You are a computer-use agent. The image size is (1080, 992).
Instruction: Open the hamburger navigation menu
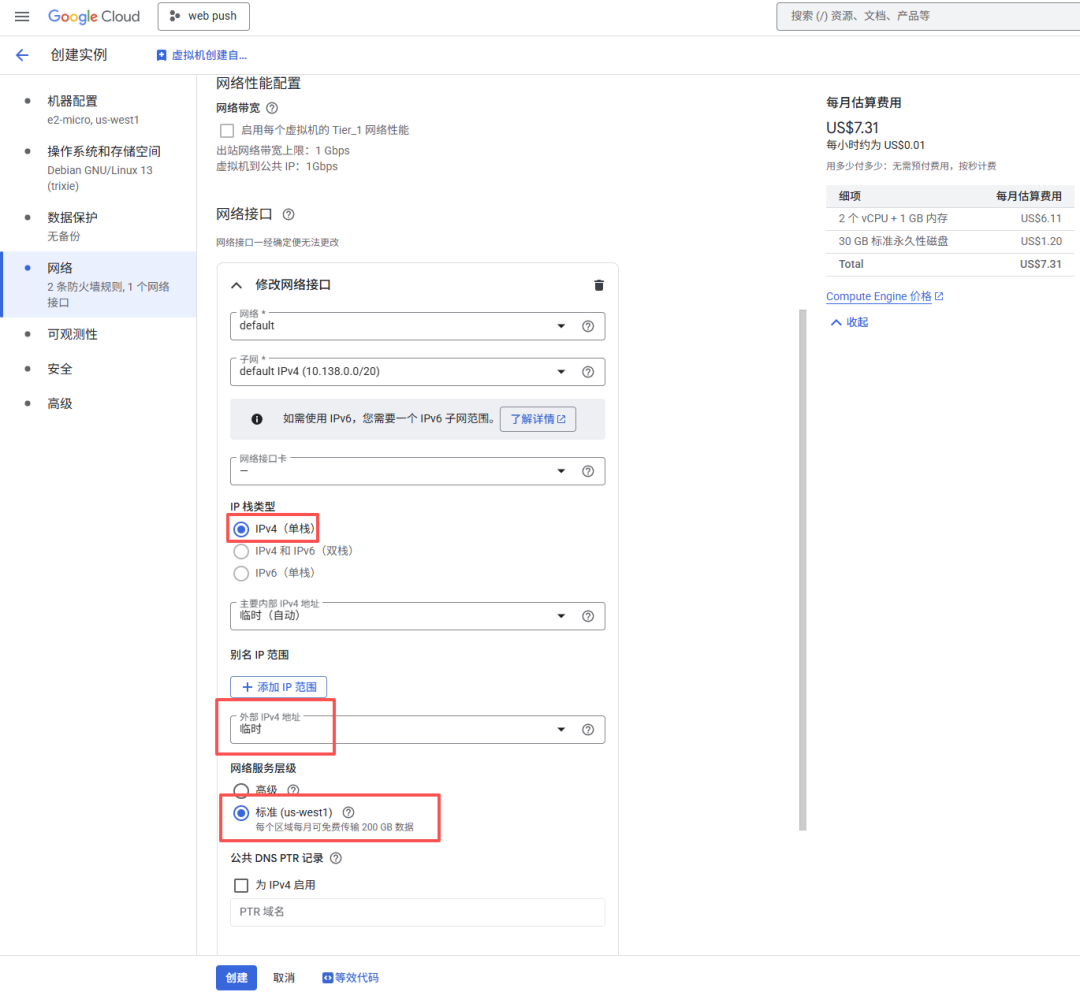[22, 17]
